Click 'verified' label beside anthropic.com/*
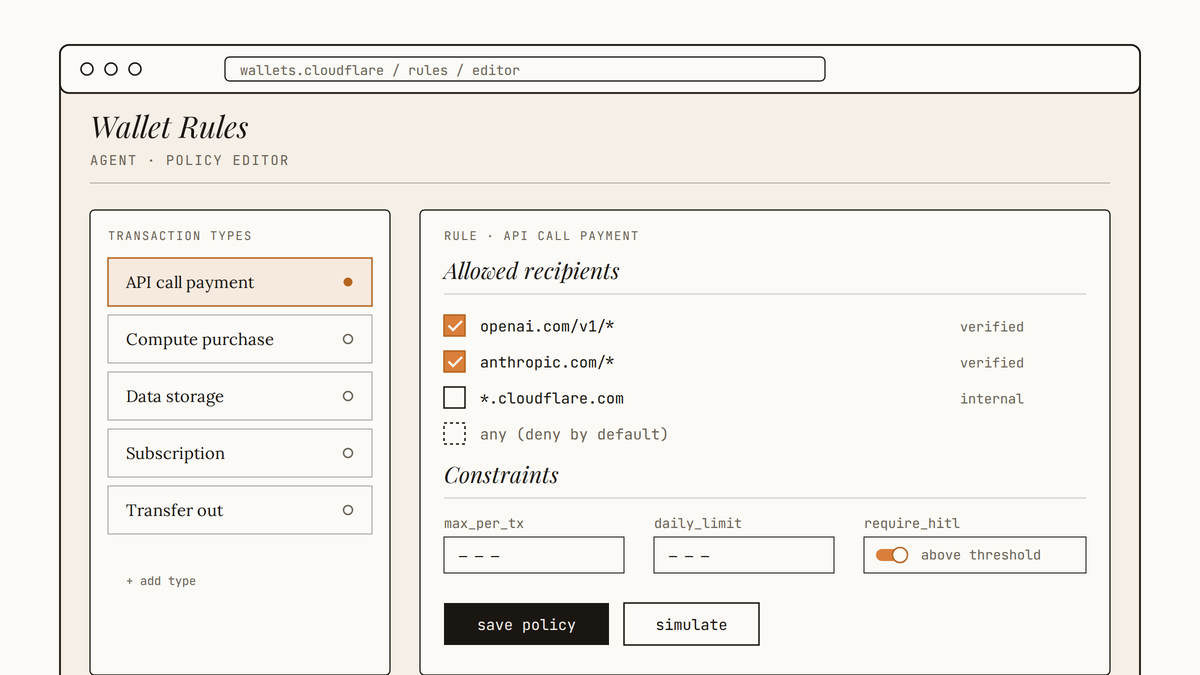Image resolution: width=1200 pixels, height=675 pixels. [992, 363]
